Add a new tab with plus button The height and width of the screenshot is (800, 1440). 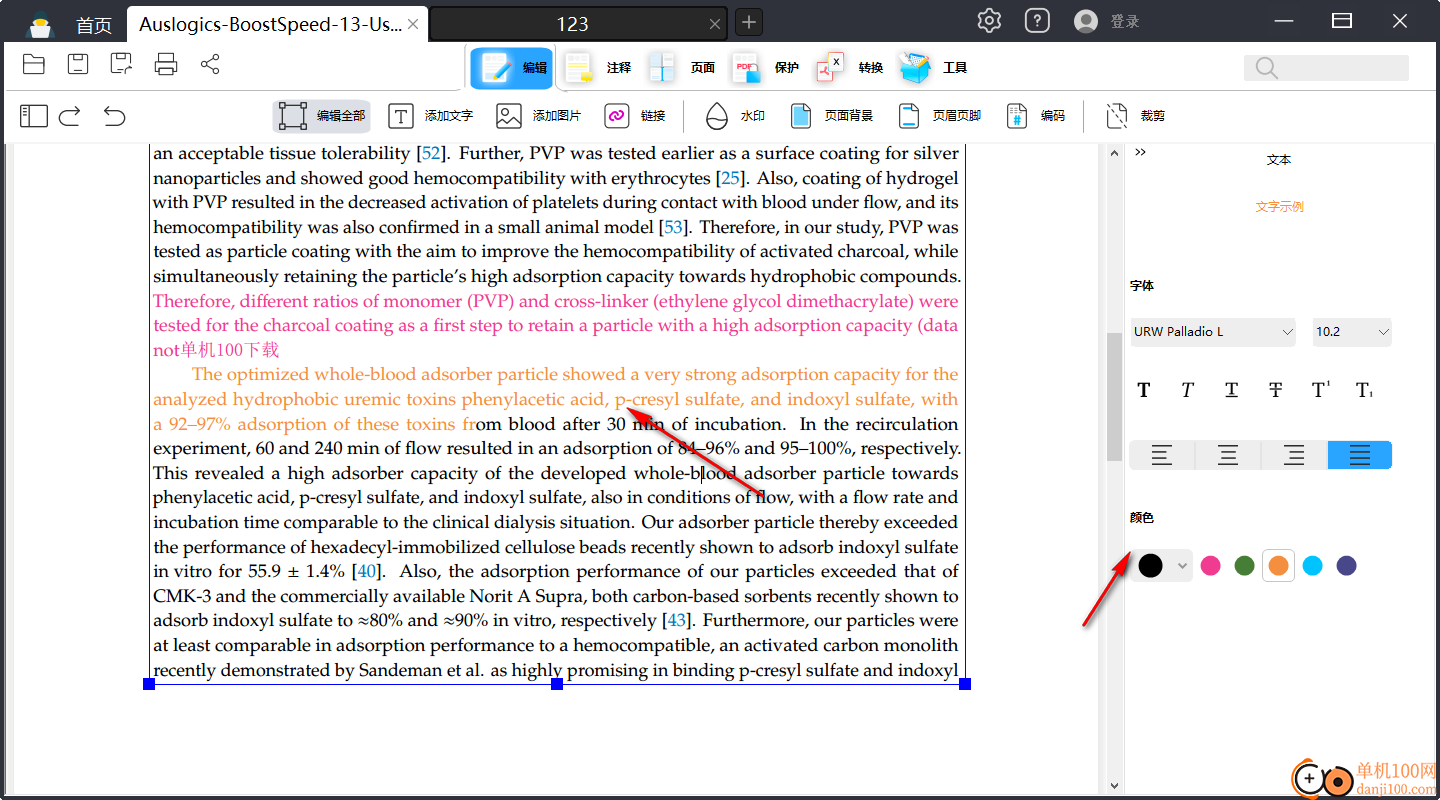coord(748,23)
